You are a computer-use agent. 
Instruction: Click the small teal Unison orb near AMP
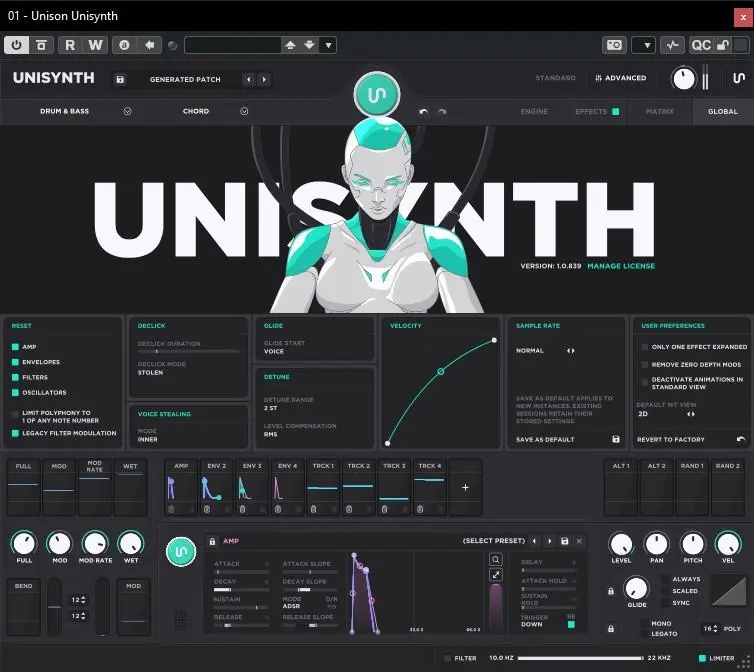point(181,551)
